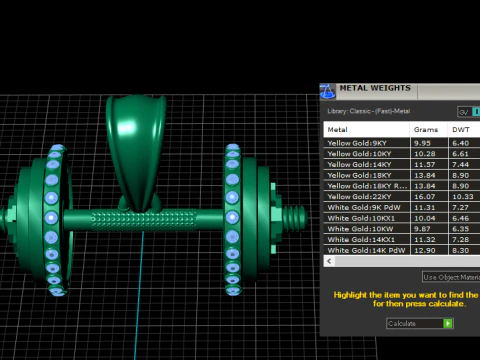Viewport: 480px width, 360px height.
Task: Click the 9.95 grams value
Action: point(422,143)
